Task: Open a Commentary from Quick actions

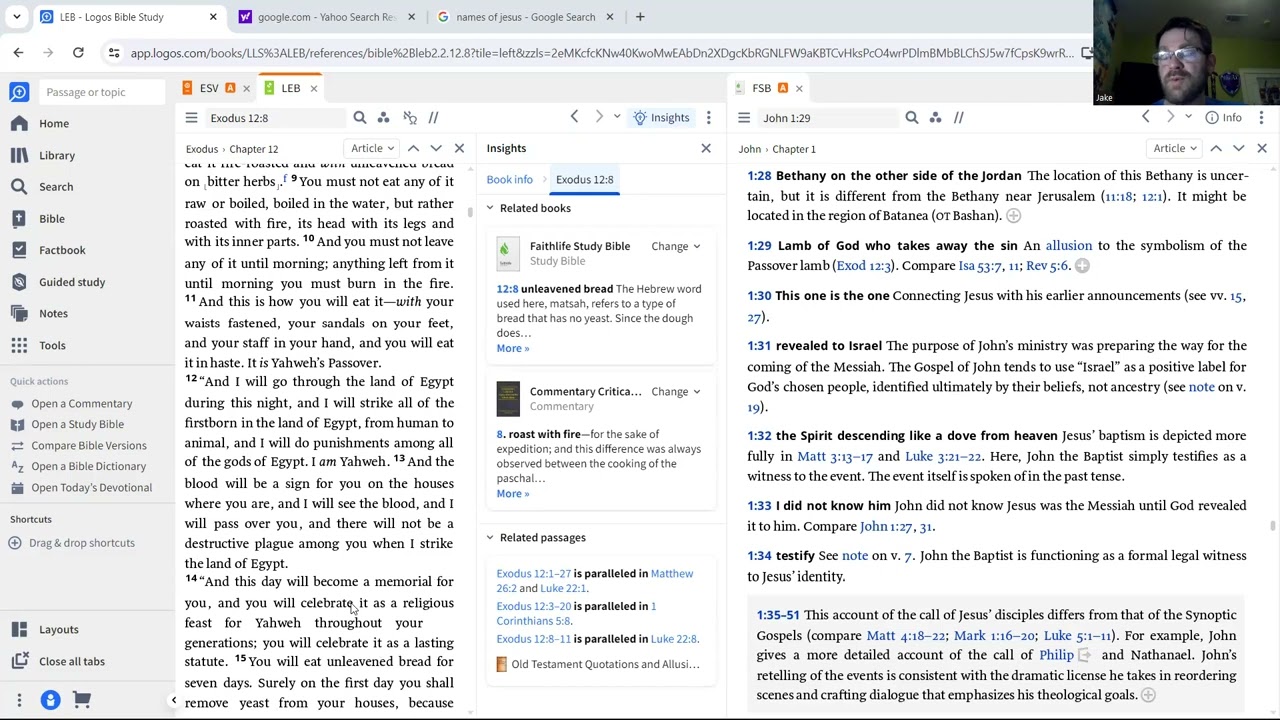Action: (x=81, y=404)
